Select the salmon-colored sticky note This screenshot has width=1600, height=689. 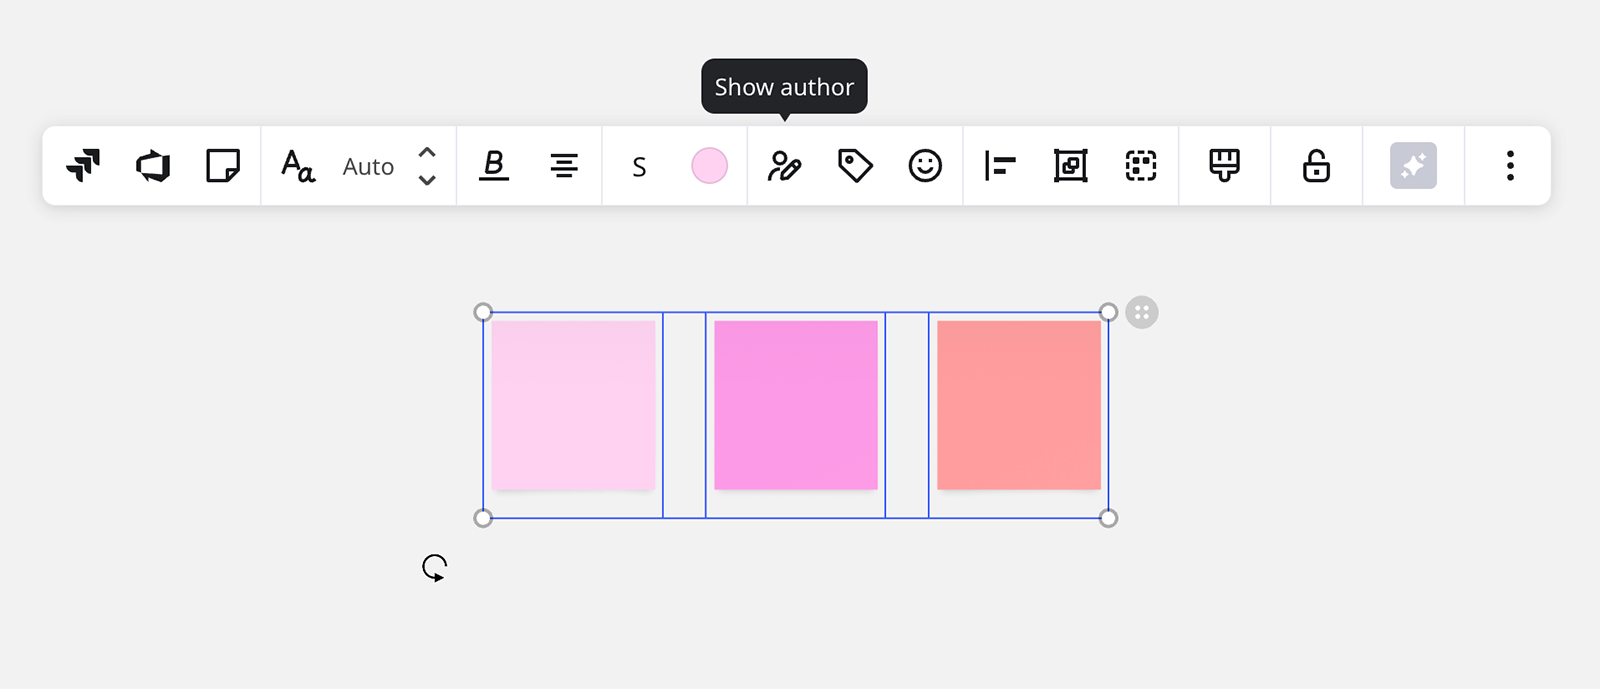(x=1019, y=405)
